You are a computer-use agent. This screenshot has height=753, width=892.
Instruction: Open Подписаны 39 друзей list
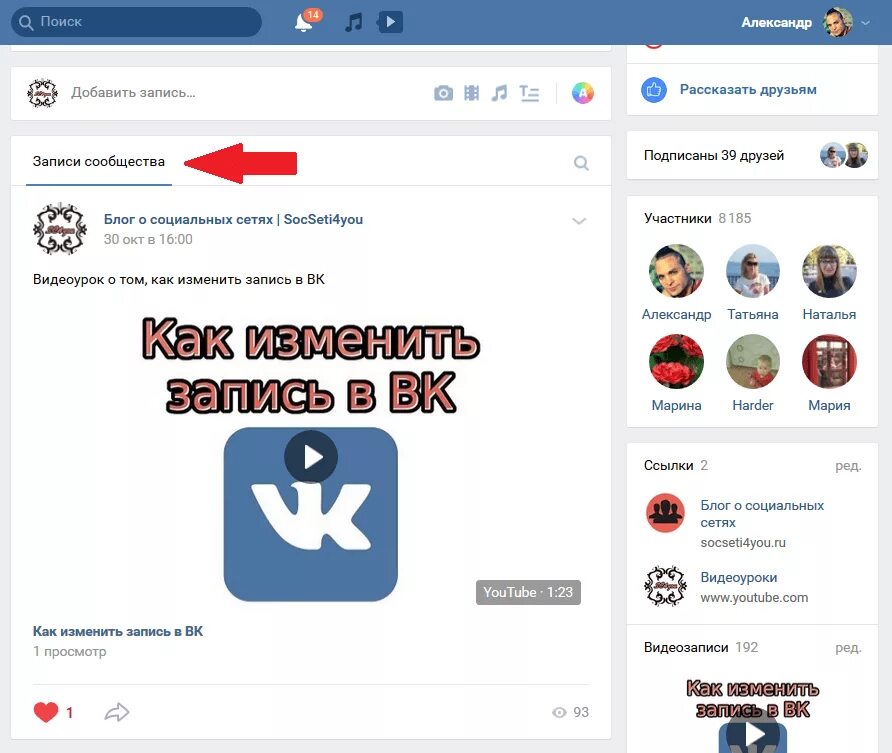pos(714,155)
